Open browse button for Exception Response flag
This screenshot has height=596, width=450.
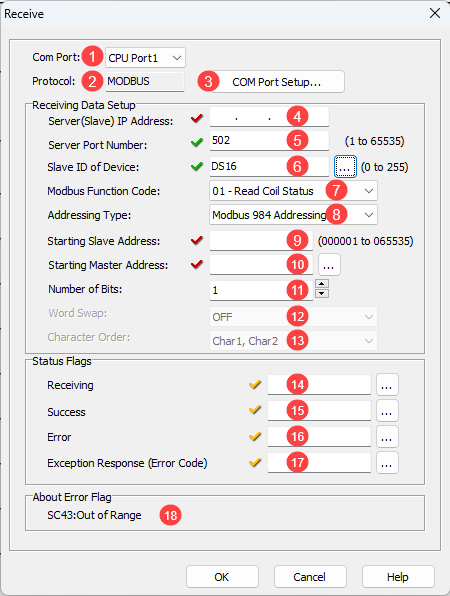point(387,463)
